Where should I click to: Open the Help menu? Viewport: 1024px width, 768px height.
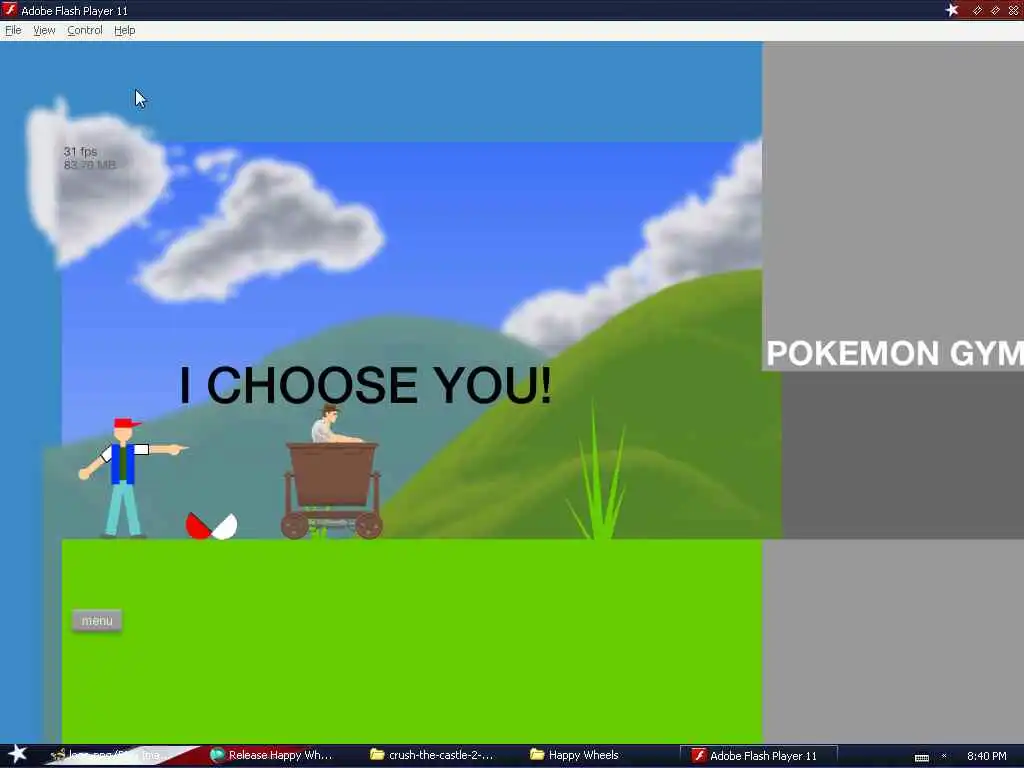tap(125, 30)
